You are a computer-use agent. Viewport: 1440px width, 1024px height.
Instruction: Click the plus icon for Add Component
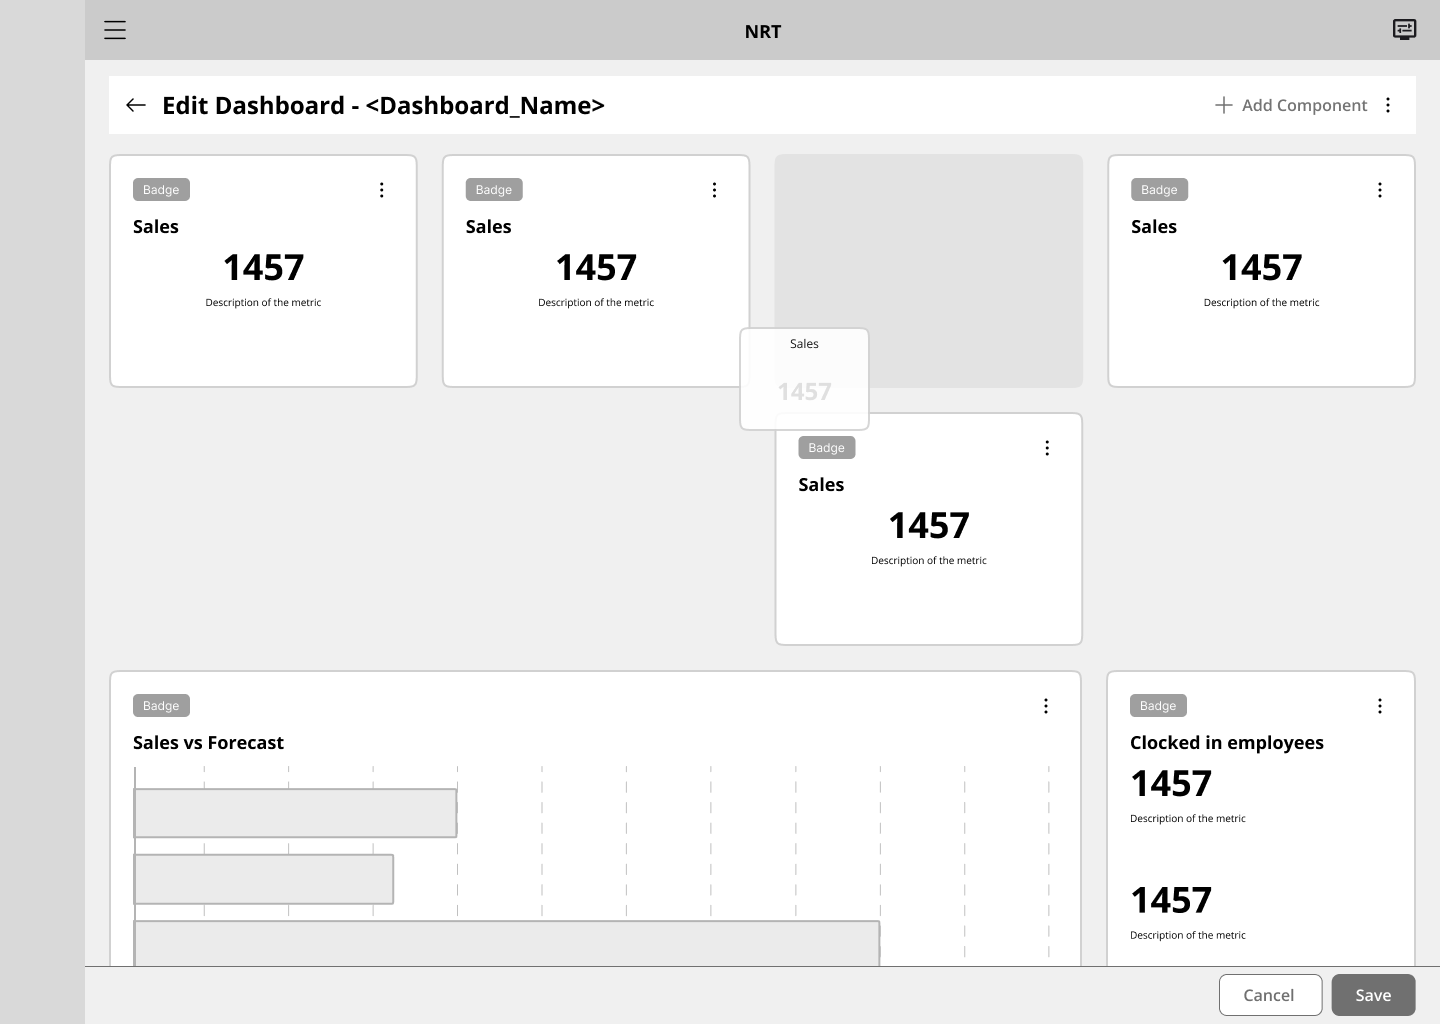pyautogui.click(x=1223, y=105)
